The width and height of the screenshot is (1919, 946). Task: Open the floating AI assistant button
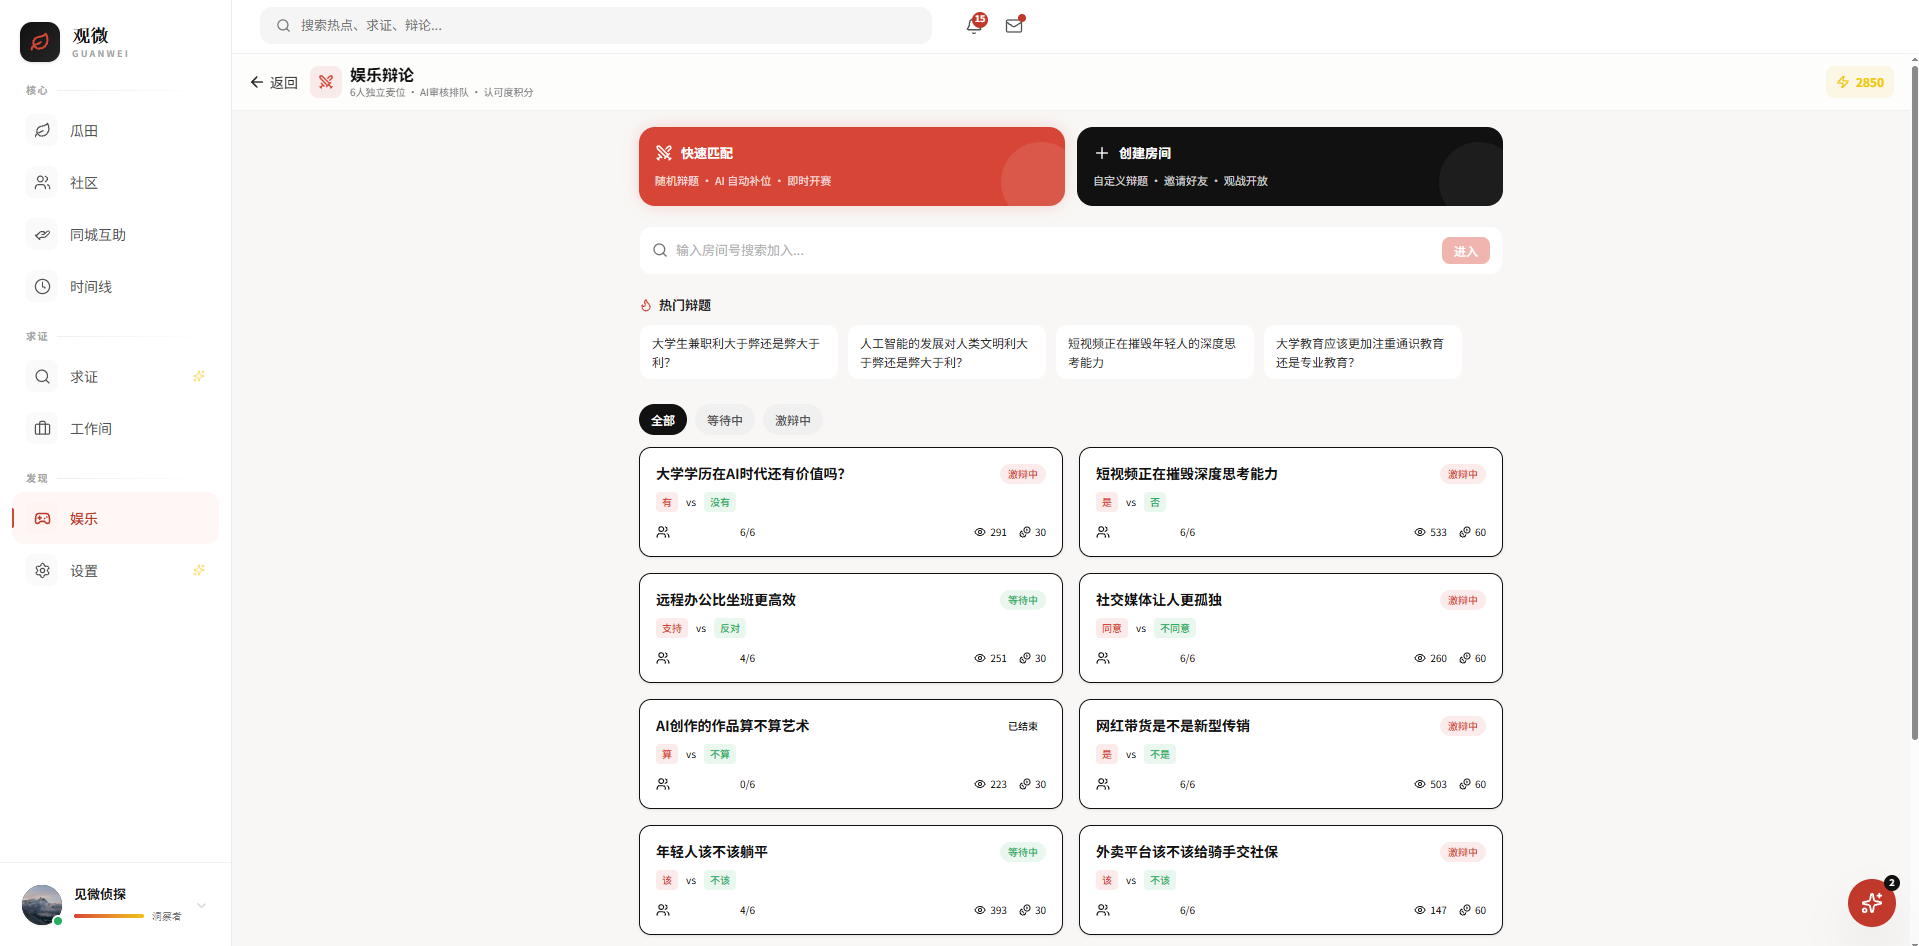tap(1872, 903)
